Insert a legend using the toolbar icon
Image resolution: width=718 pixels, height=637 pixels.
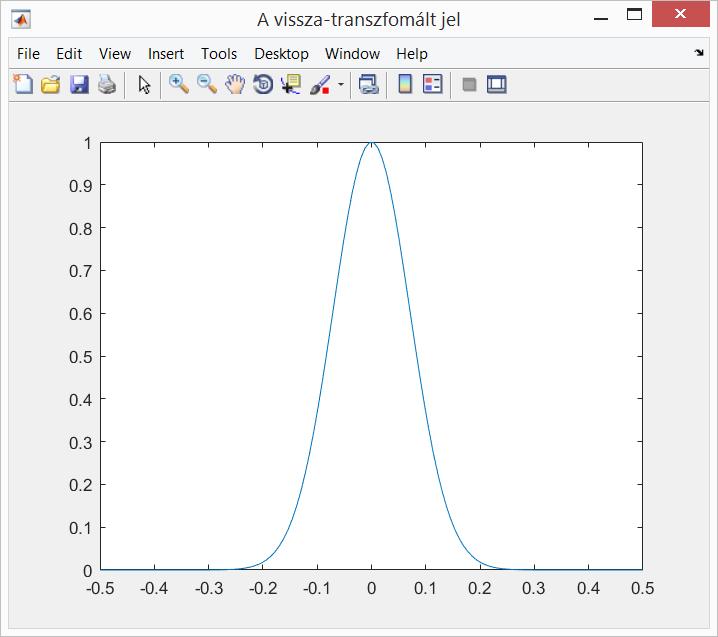click(433, 85)
